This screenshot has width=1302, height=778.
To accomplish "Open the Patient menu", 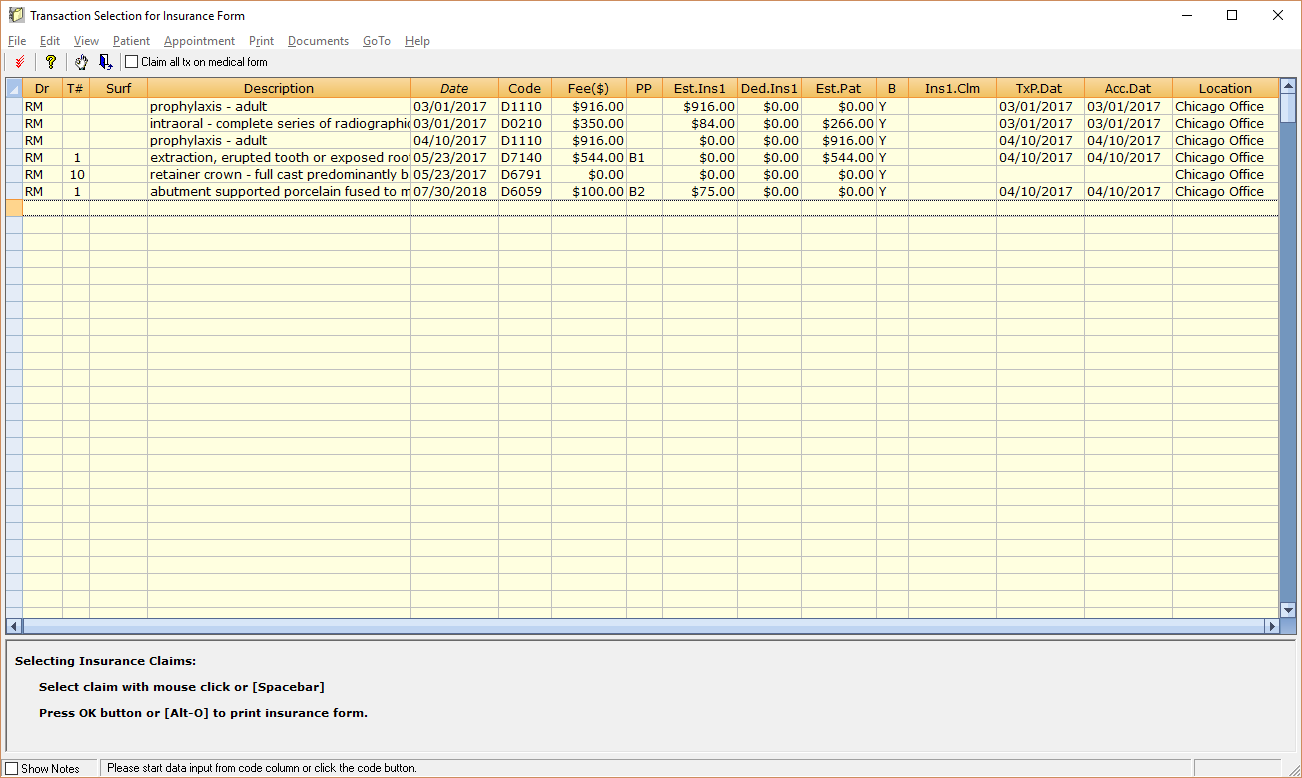I will 131,41.
